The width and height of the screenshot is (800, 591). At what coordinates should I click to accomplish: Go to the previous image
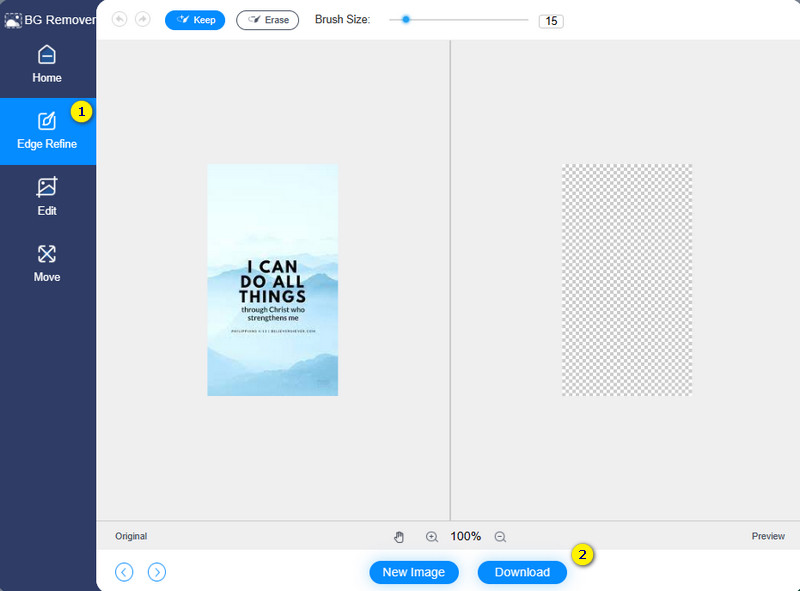[124, 571]
